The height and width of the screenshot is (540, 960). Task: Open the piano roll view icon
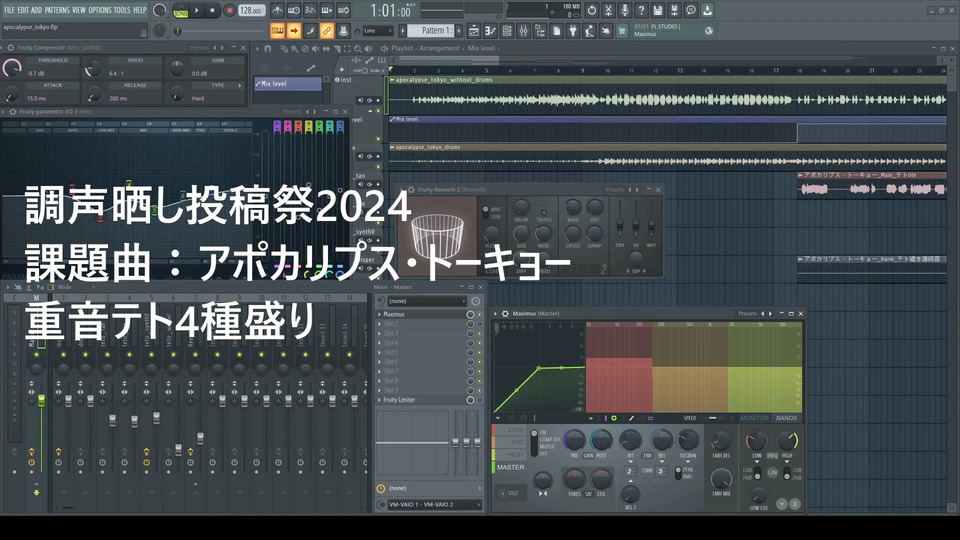490,31
